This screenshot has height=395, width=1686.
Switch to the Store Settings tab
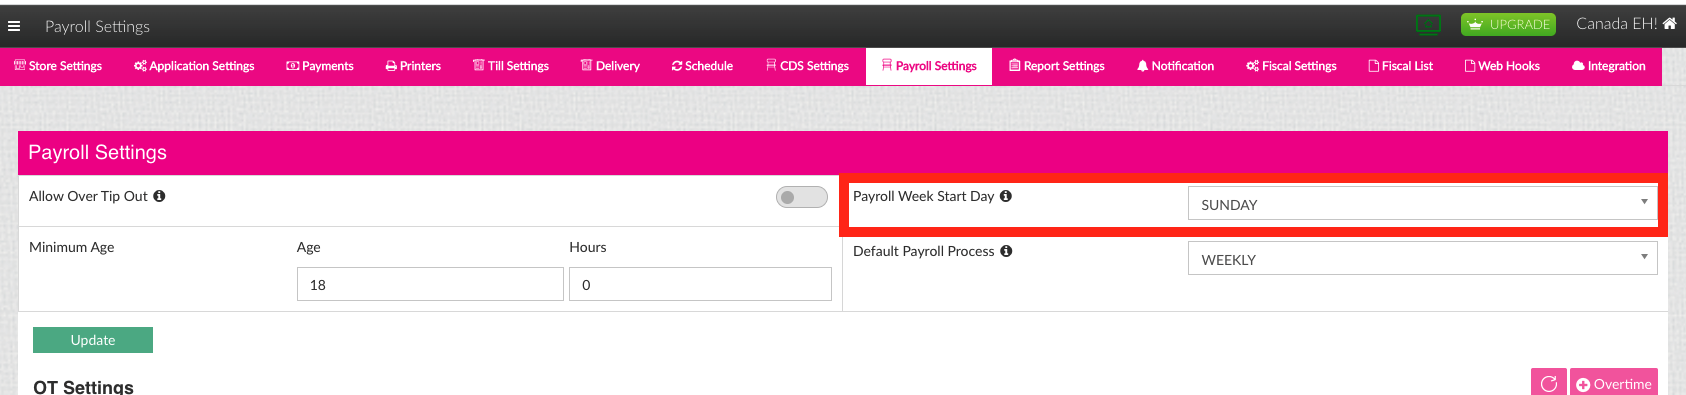point(58,66)
